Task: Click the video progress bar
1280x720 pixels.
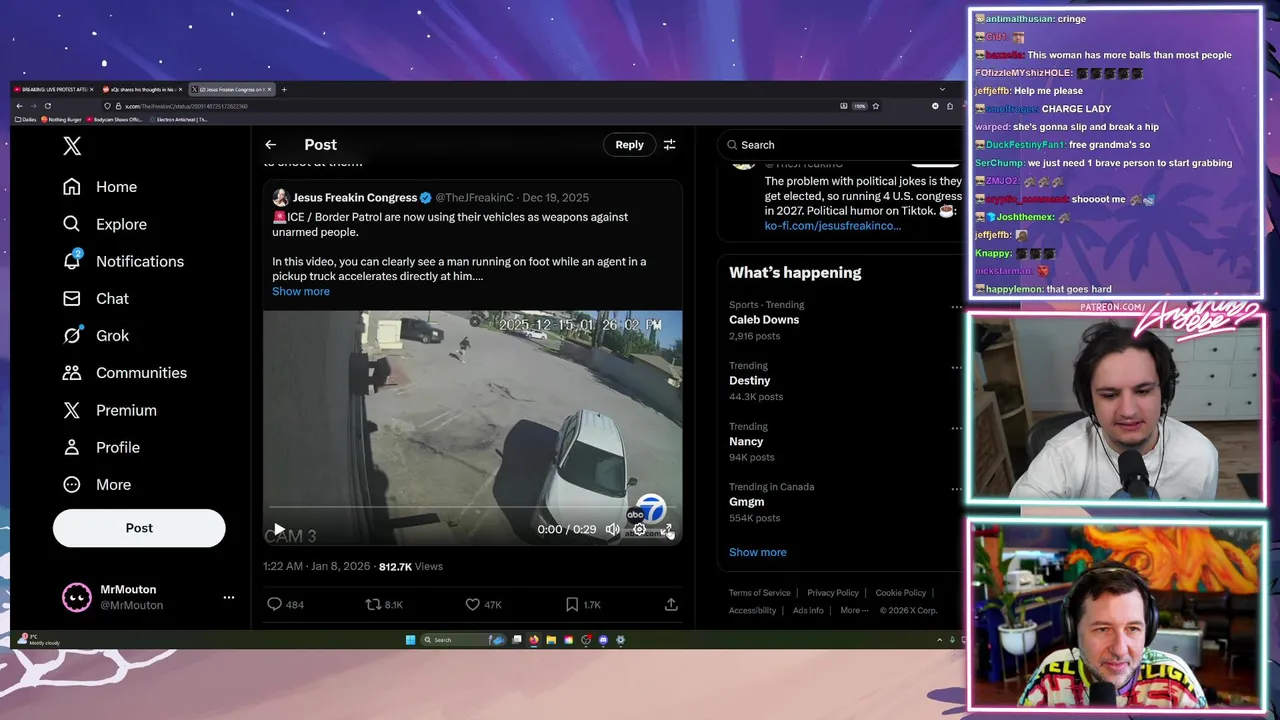Action: pyautogui.click(x=472, y=508)
